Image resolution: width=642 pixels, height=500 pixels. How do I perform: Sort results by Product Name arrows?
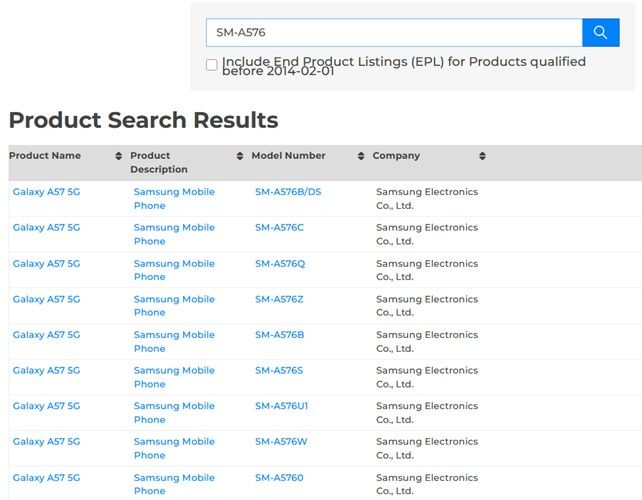(119, 156)
